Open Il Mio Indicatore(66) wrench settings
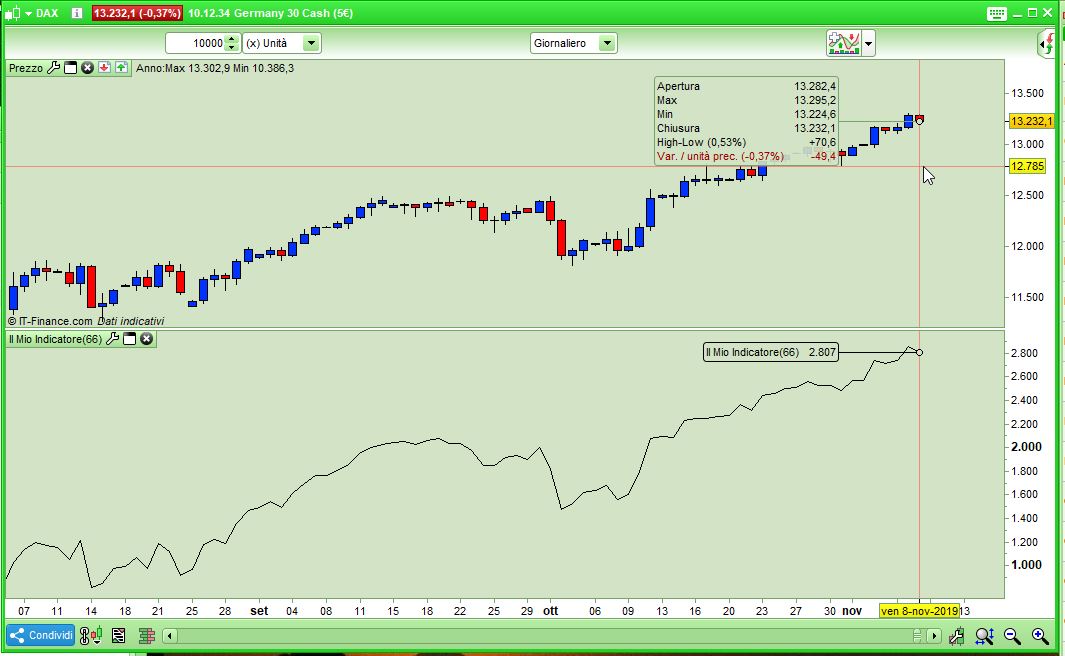1065x656 pixels. point(113,338)
